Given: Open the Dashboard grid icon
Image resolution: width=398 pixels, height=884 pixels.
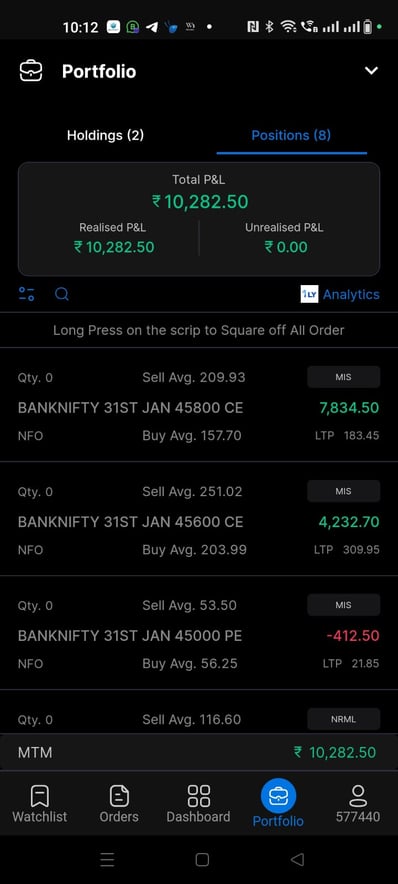Looking at the screenshot, I should [x=198, y=796].
